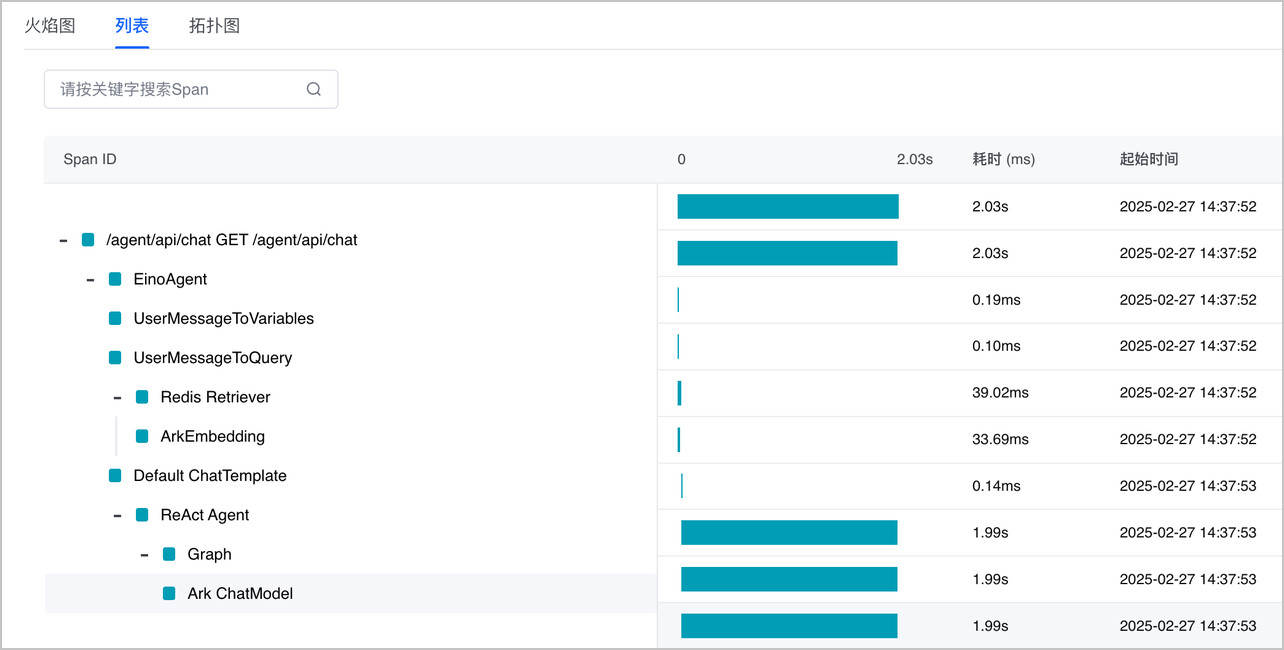
Task: Click the teal square icon beside EinoAgent
Action: (115, 279)
